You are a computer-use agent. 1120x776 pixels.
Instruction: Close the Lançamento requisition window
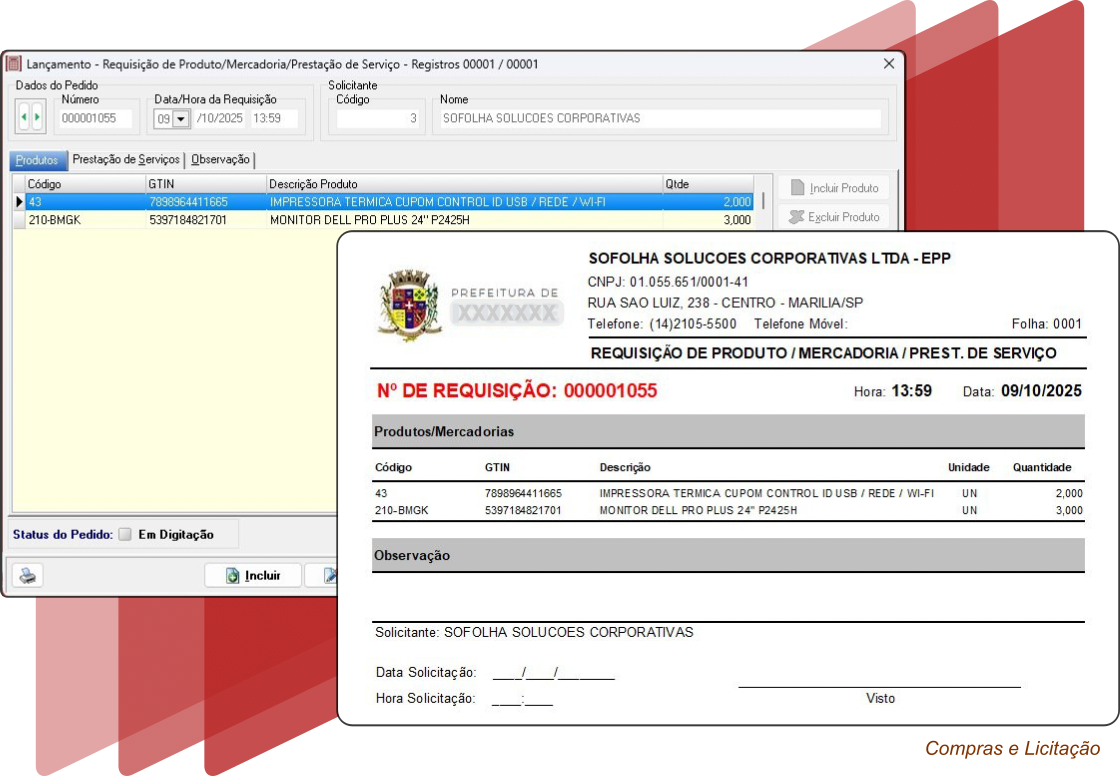coord(888,64)
